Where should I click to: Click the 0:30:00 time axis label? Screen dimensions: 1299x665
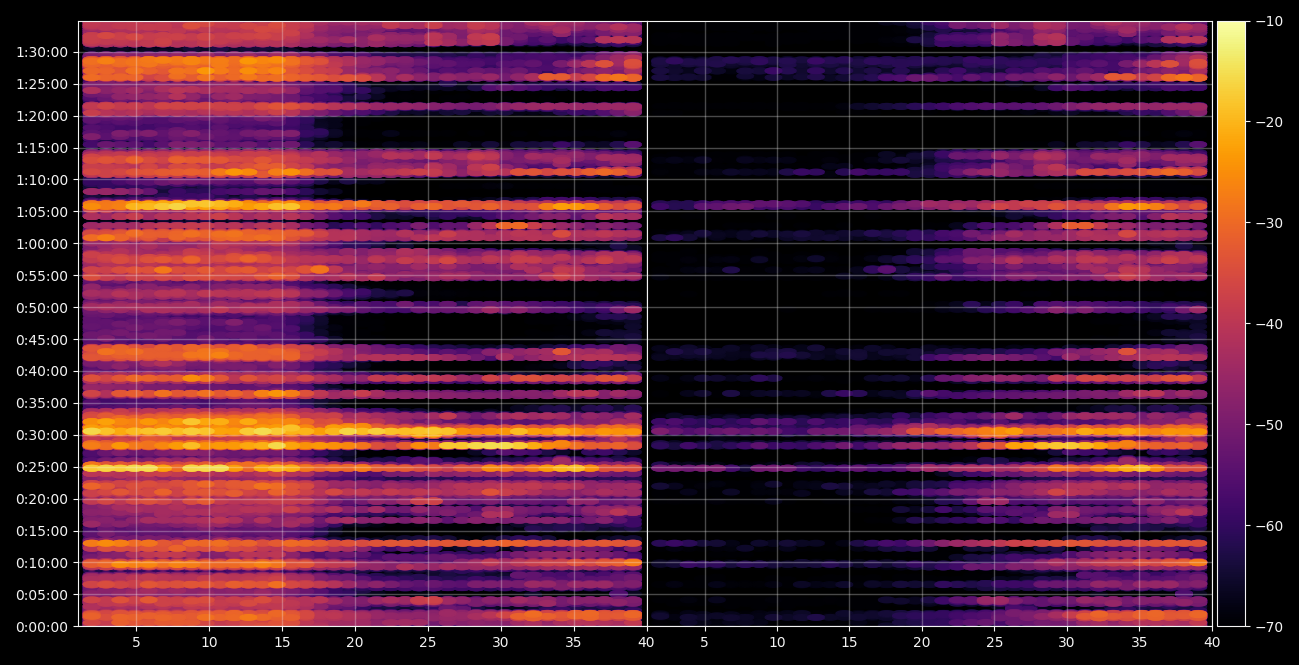pos(42,435)
